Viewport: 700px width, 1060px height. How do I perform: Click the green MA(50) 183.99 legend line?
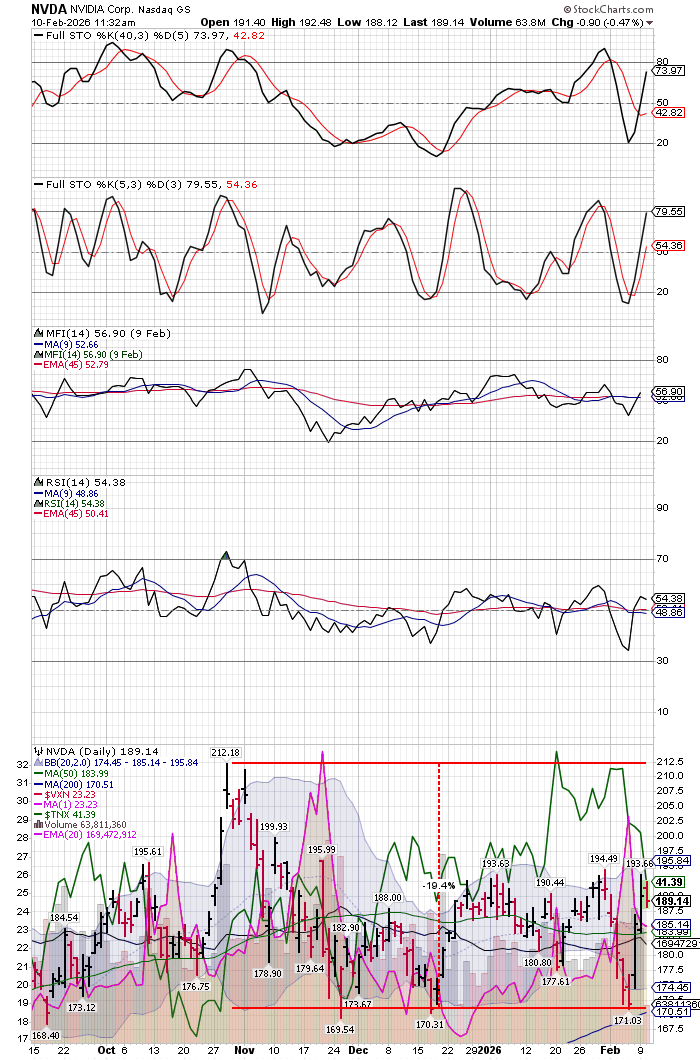[70, 772]
